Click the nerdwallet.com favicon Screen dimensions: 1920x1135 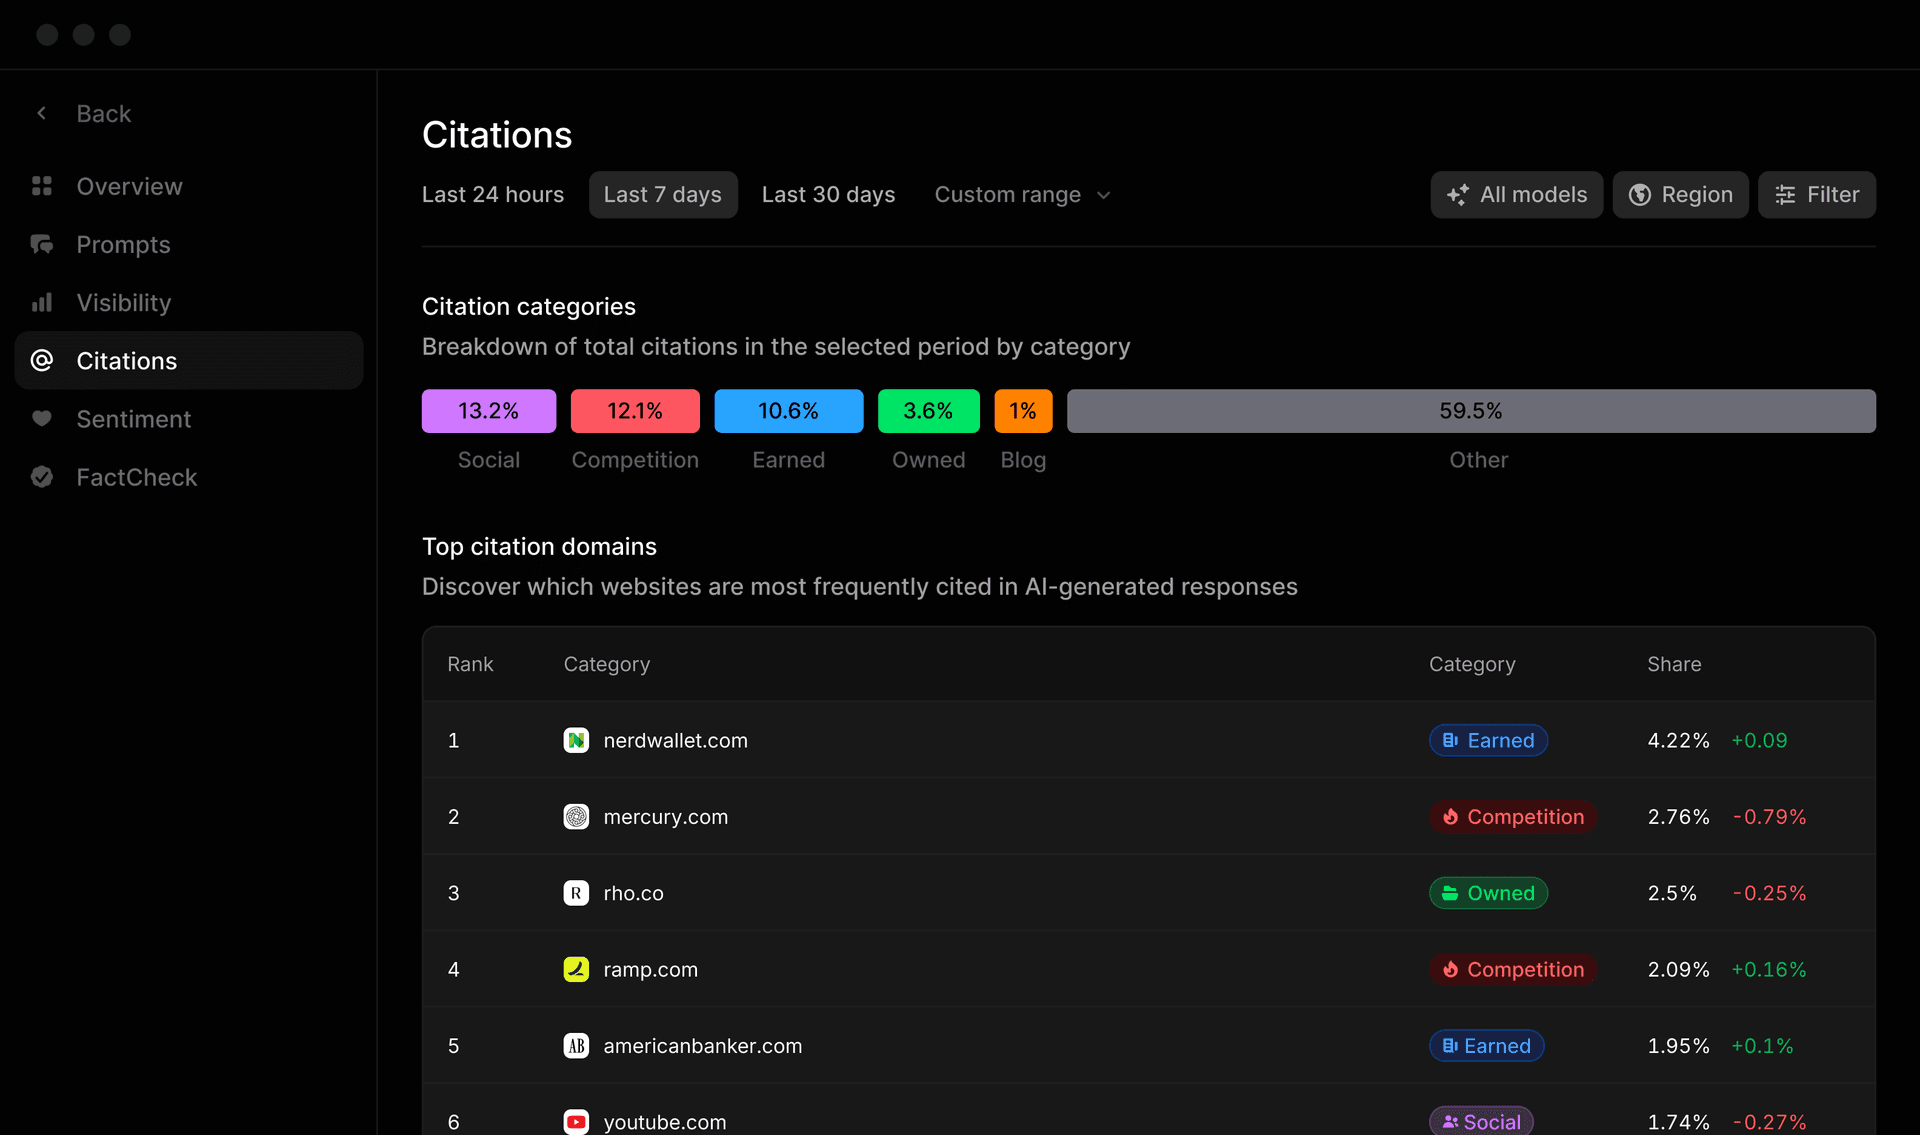coord(576,740)
